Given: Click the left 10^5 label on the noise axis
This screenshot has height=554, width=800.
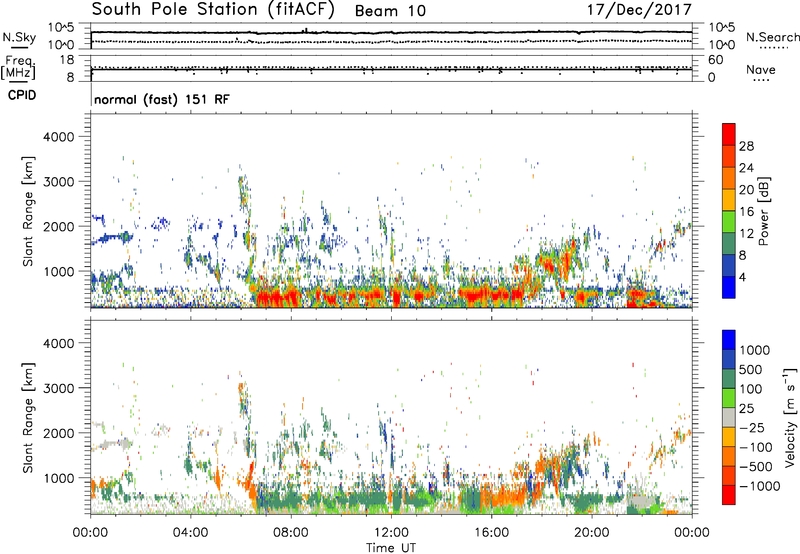Looking at the screenshot, I should point(61,27).
